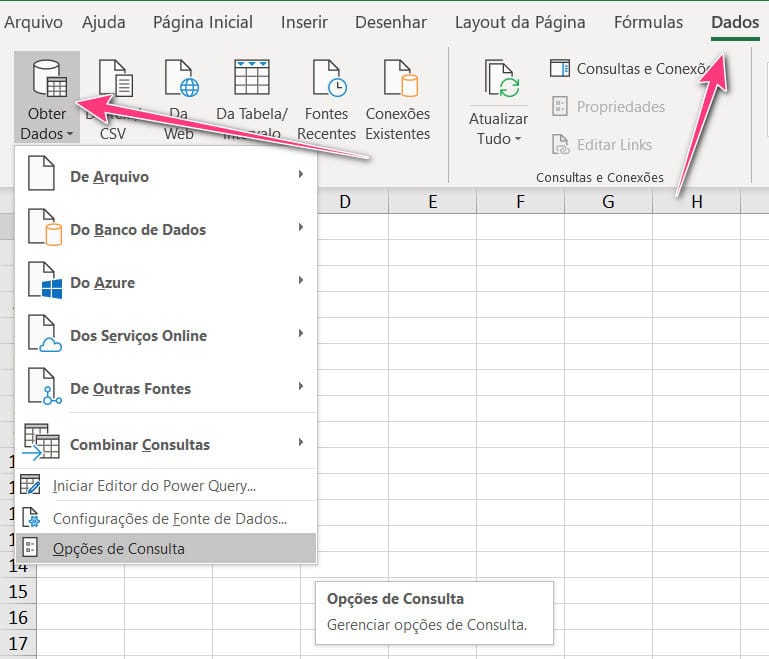Image resolution: width=769 pixels, height=659 pixels.
Task: Select Dos Serviços Online menu entry
Action: (166, 333)
